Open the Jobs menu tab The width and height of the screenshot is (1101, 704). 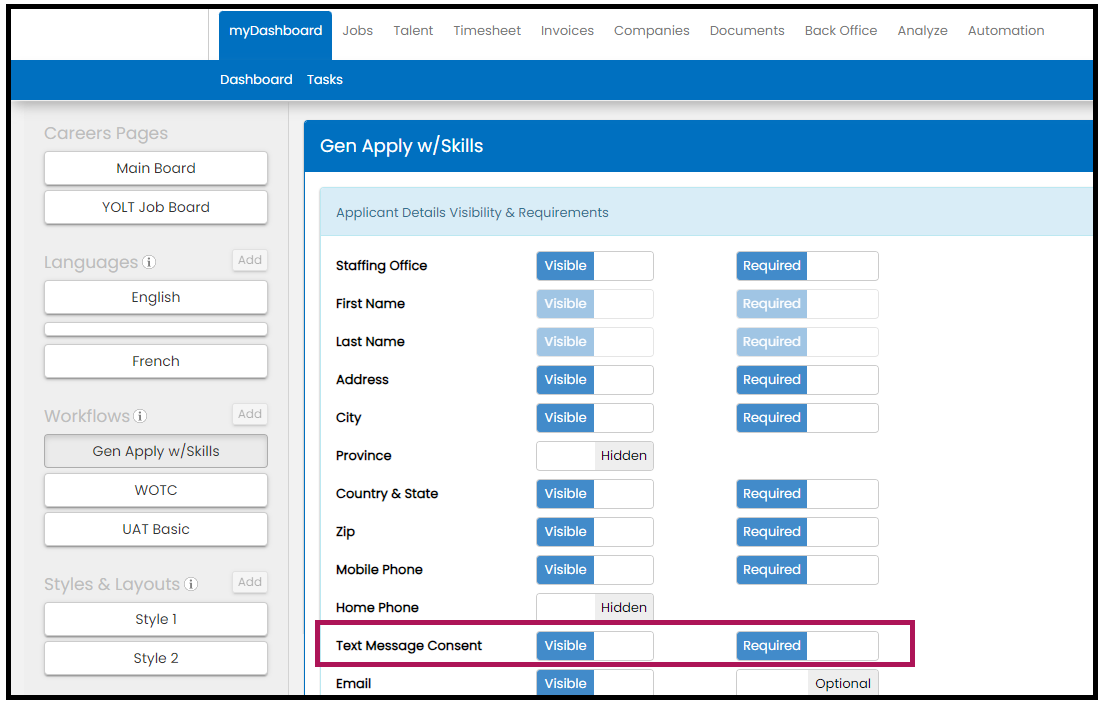[357, 31]
